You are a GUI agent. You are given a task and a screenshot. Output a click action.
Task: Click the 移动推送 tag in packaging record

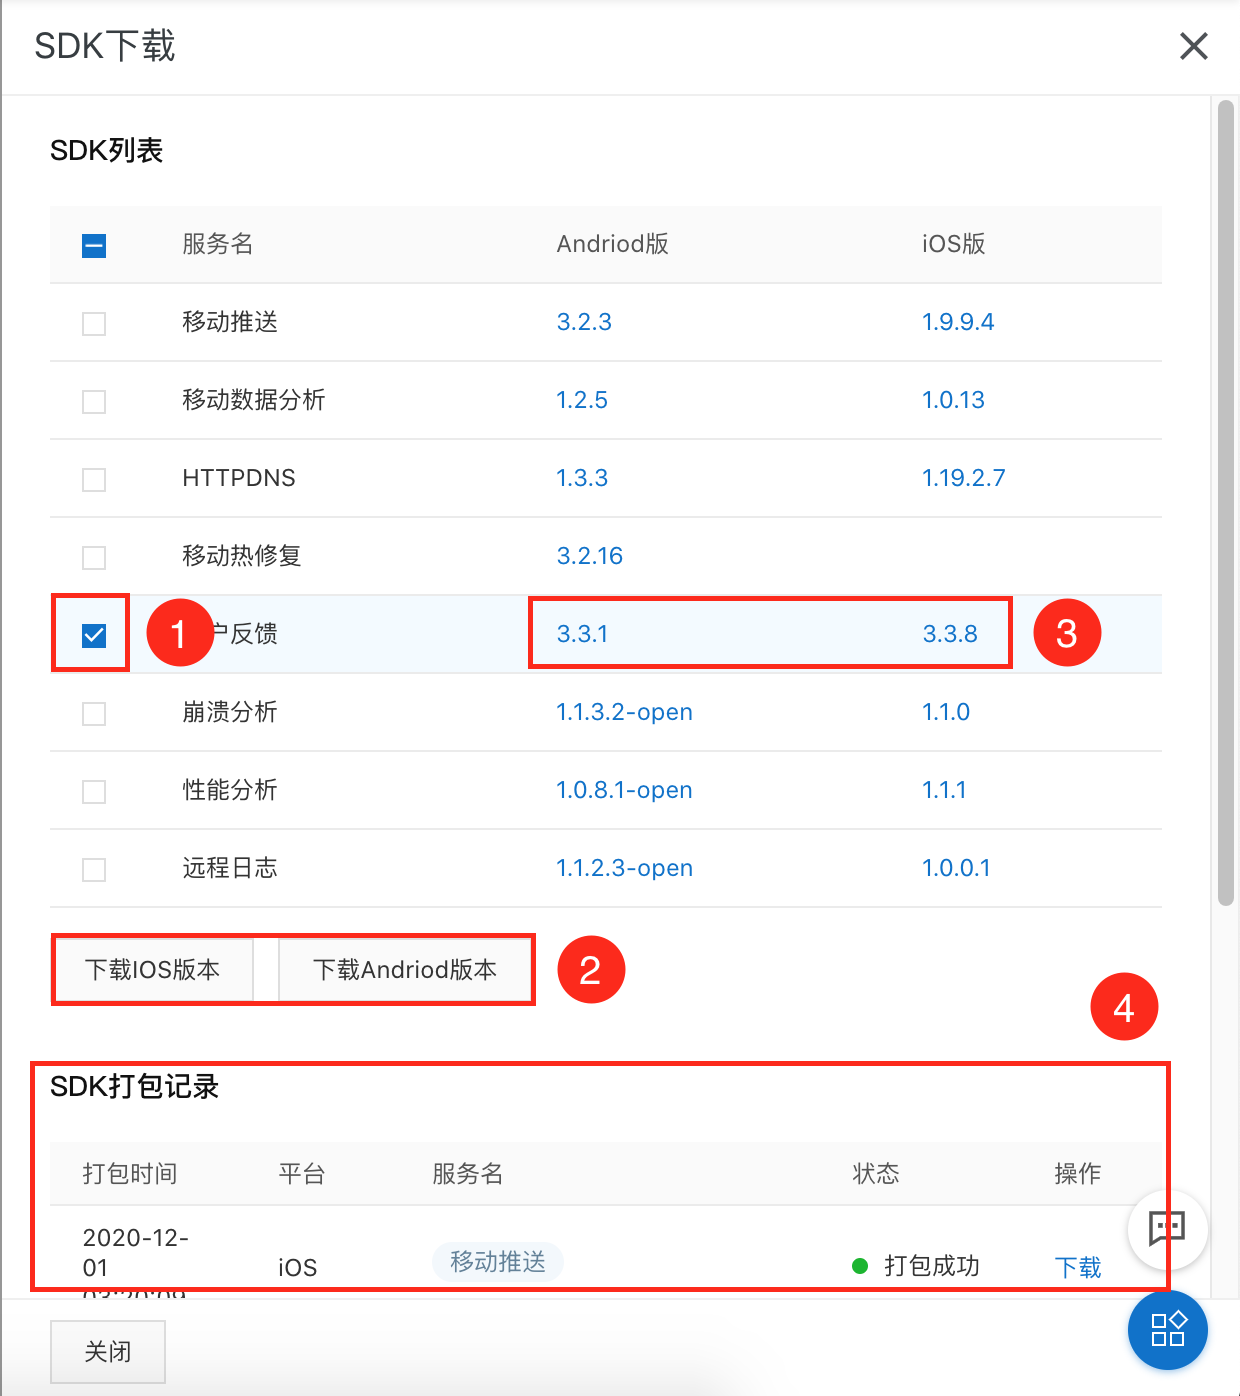tap(498, 1262)
